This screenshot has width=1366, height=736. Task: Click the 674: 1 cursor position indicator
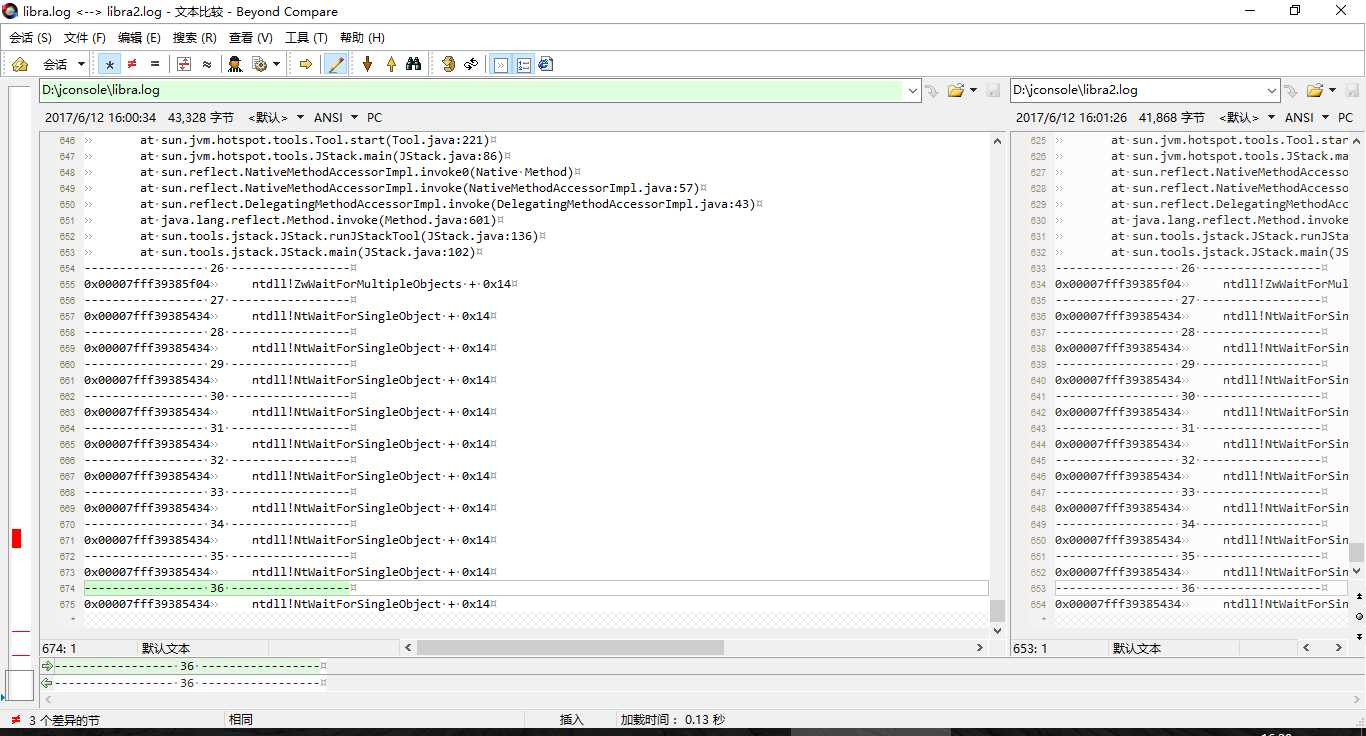click(x=60, y=648)
